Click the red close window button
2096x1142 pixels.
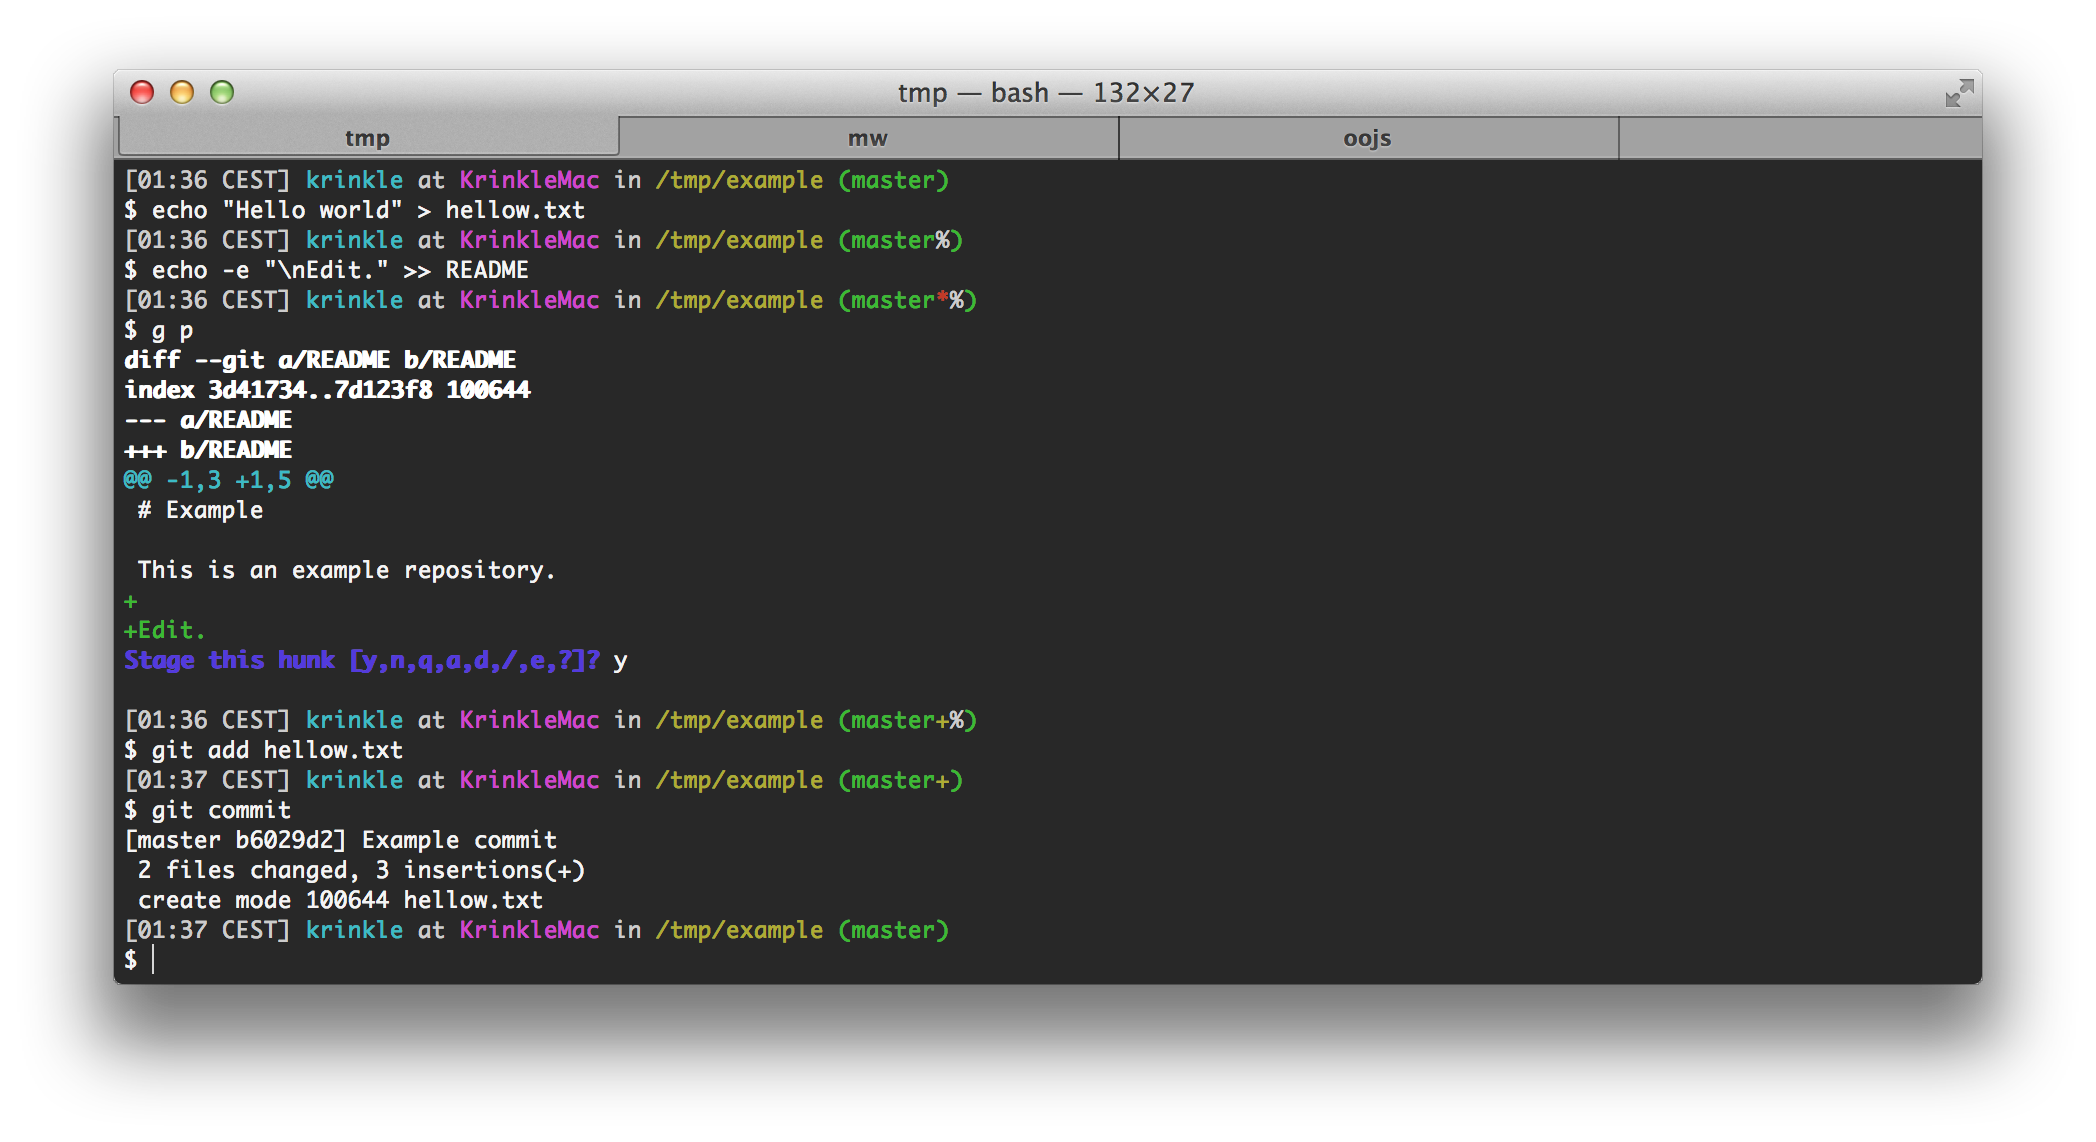coord(142,93)
